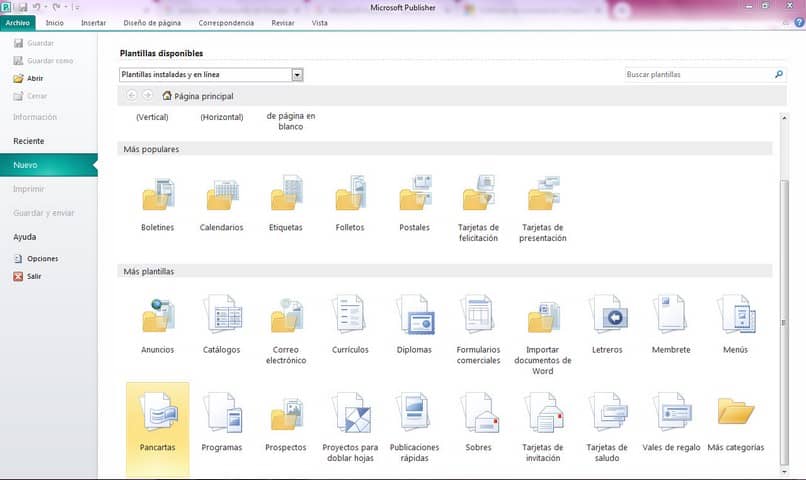Go to Página principal breadcrumb link

pos(203,96)
